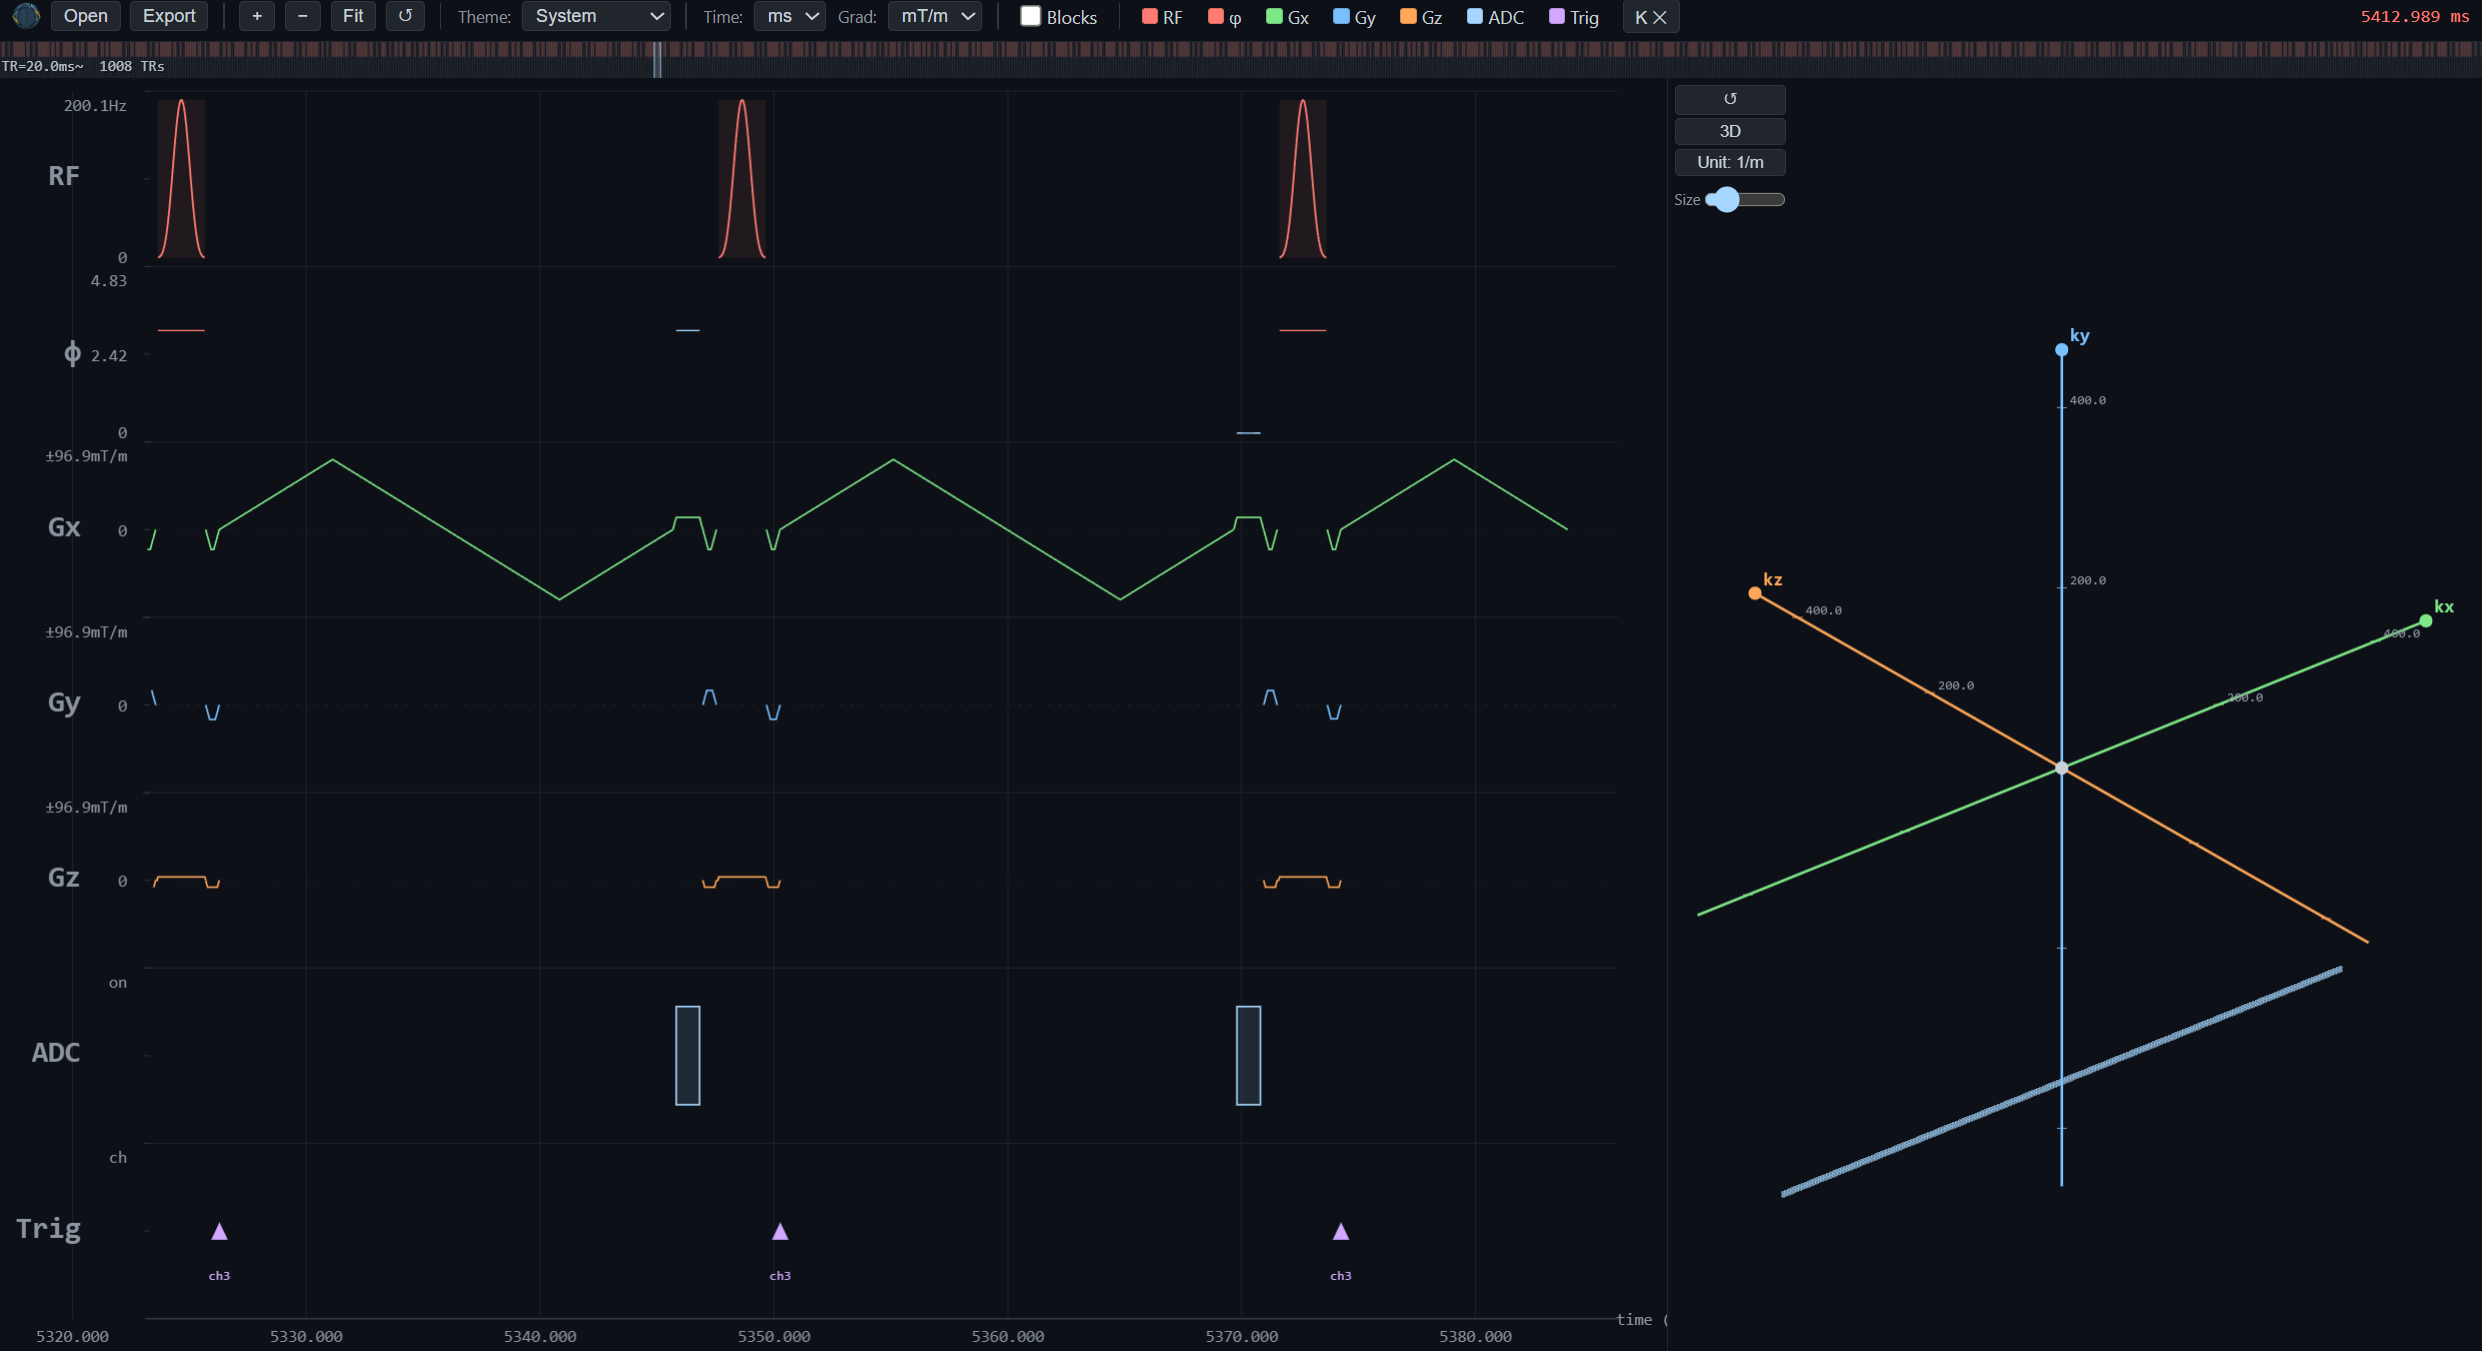Click the Gx channel label
This screenshot has height=1351, width=2482.
[64, 527]
